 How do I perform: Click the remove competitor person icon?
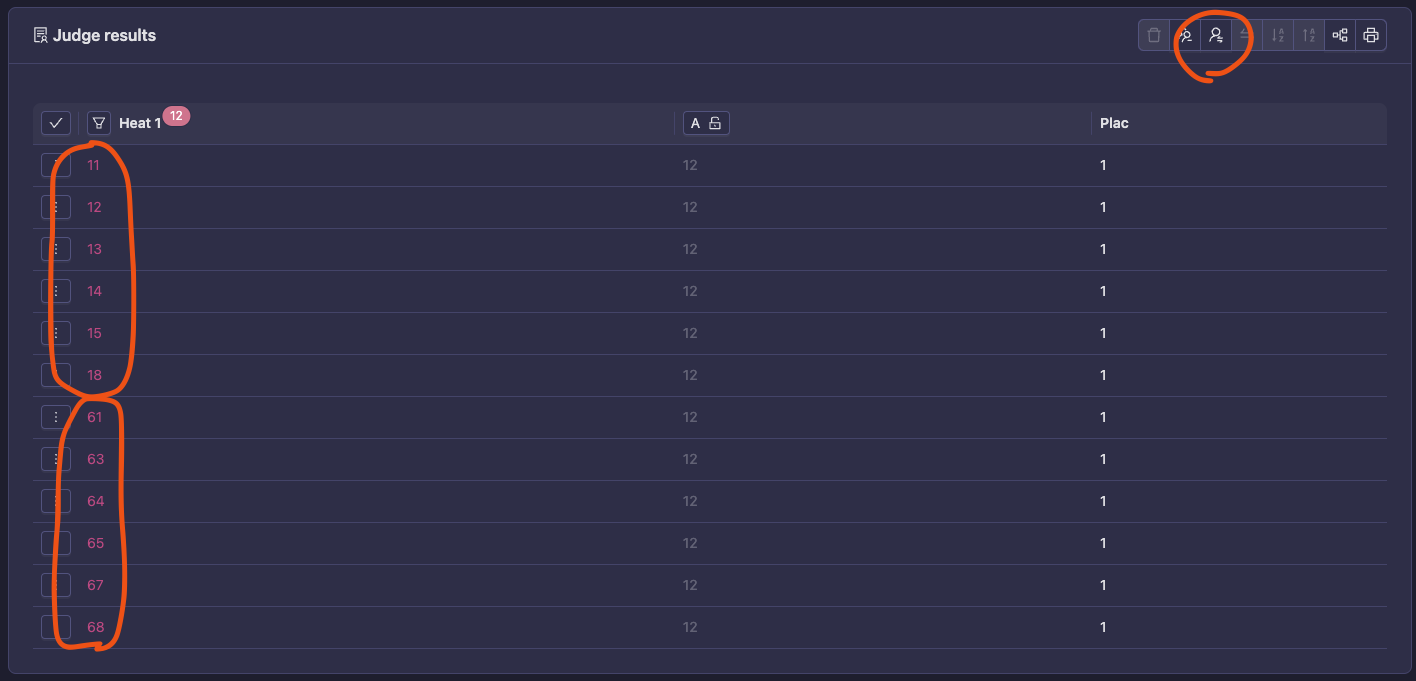(x=1185, y=36)
